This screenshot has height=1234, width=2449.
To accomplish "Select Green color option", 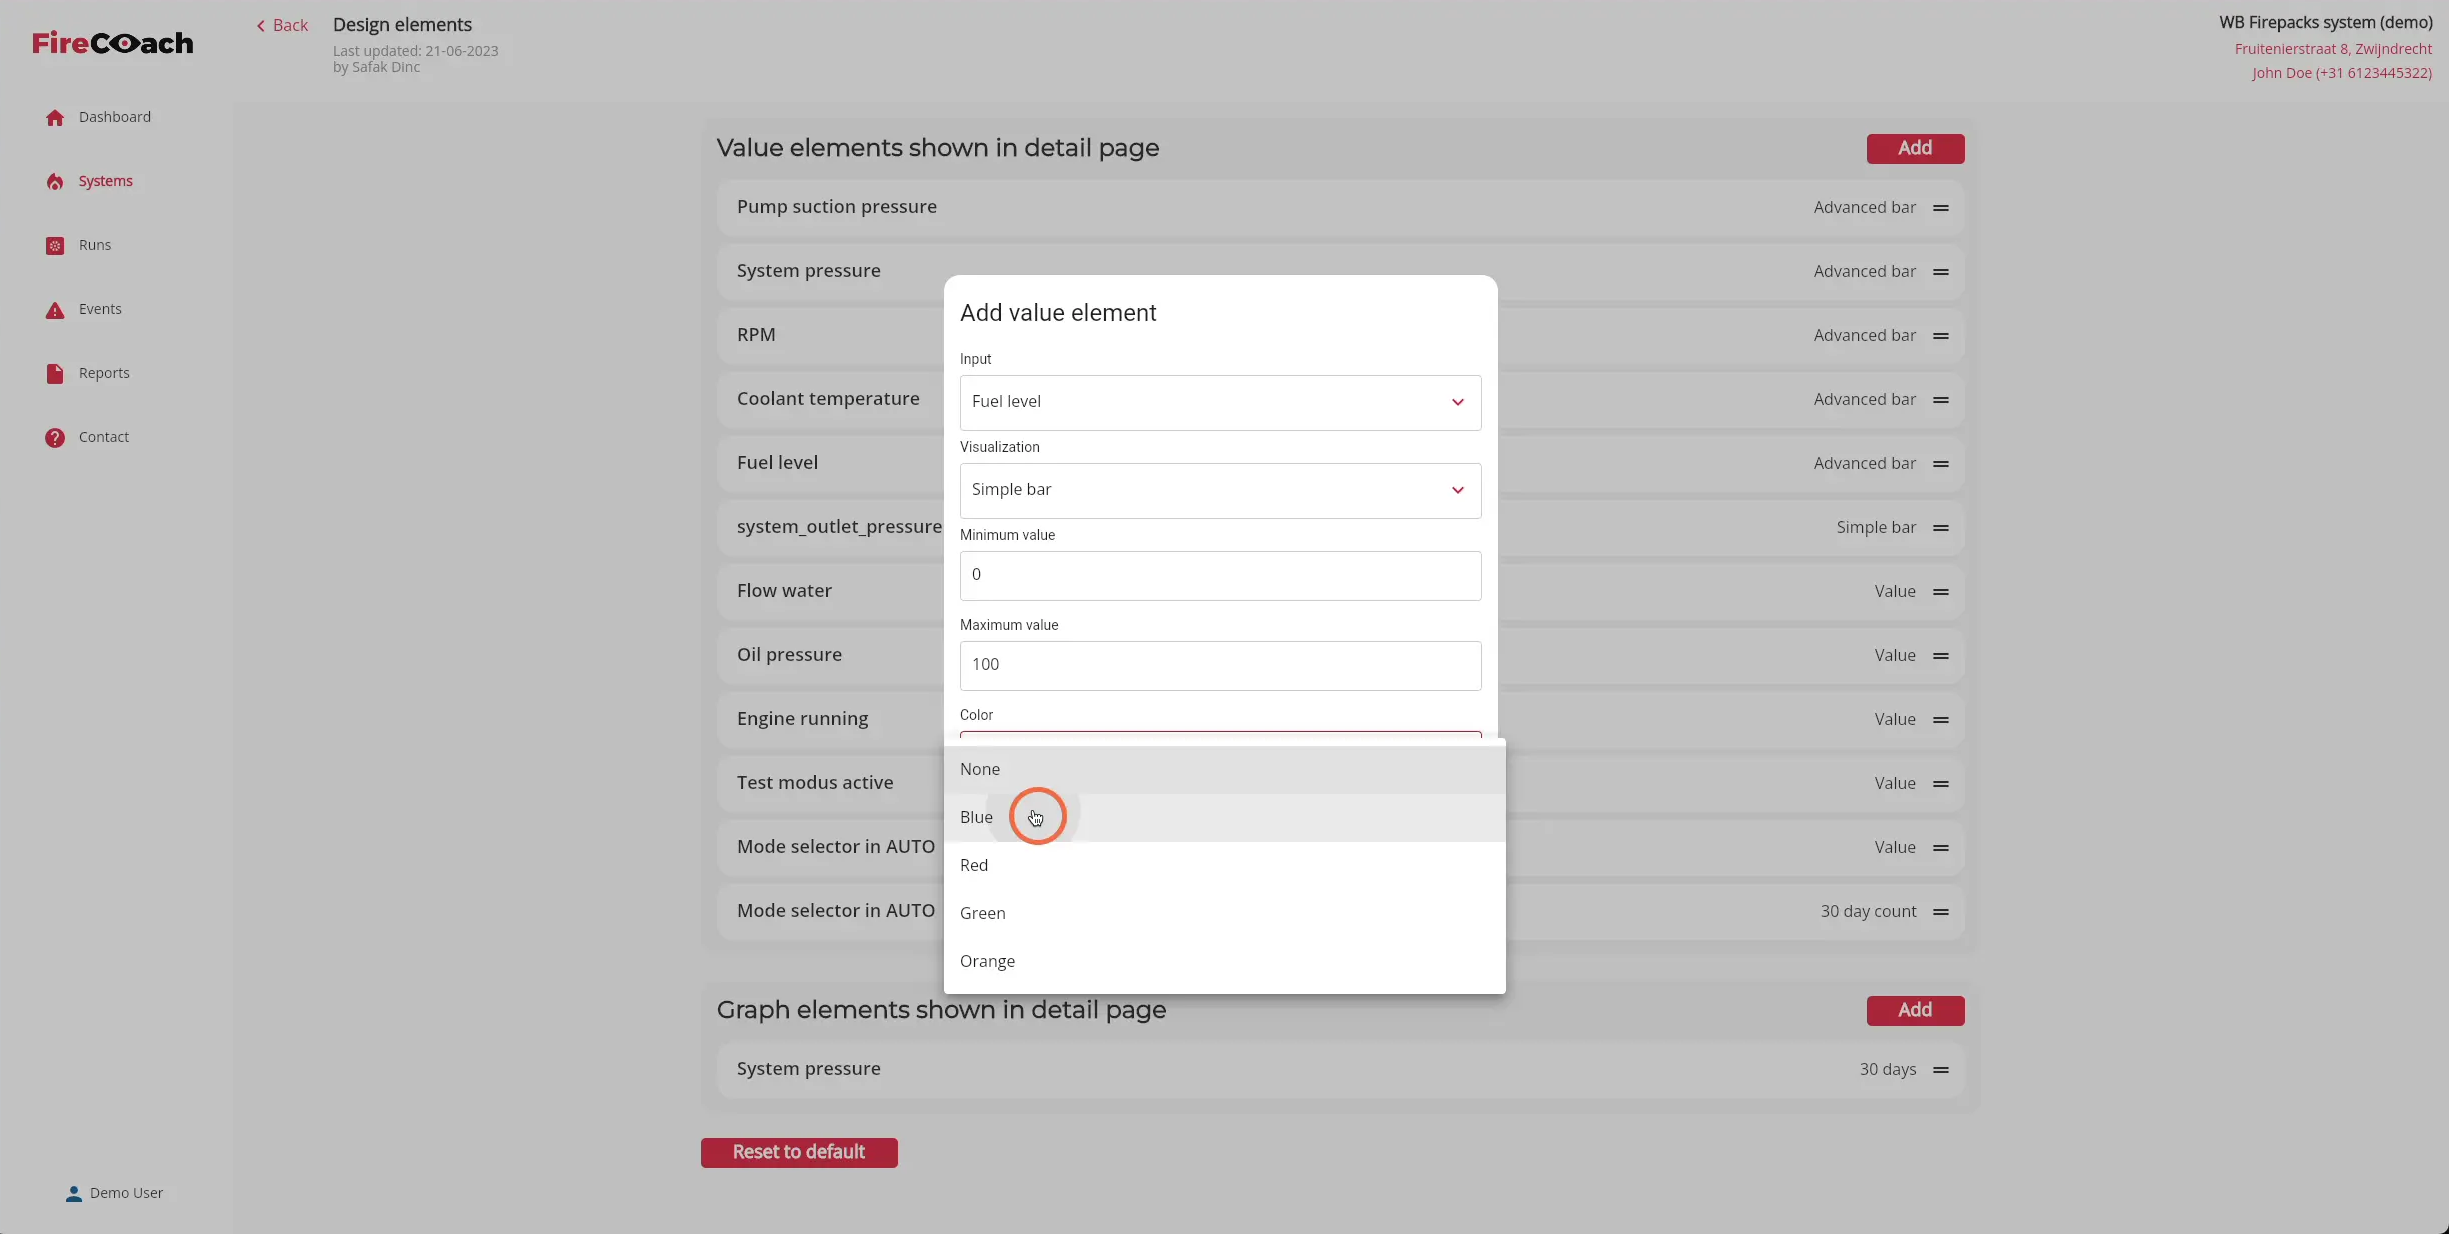I will (x=1224, y=913).
